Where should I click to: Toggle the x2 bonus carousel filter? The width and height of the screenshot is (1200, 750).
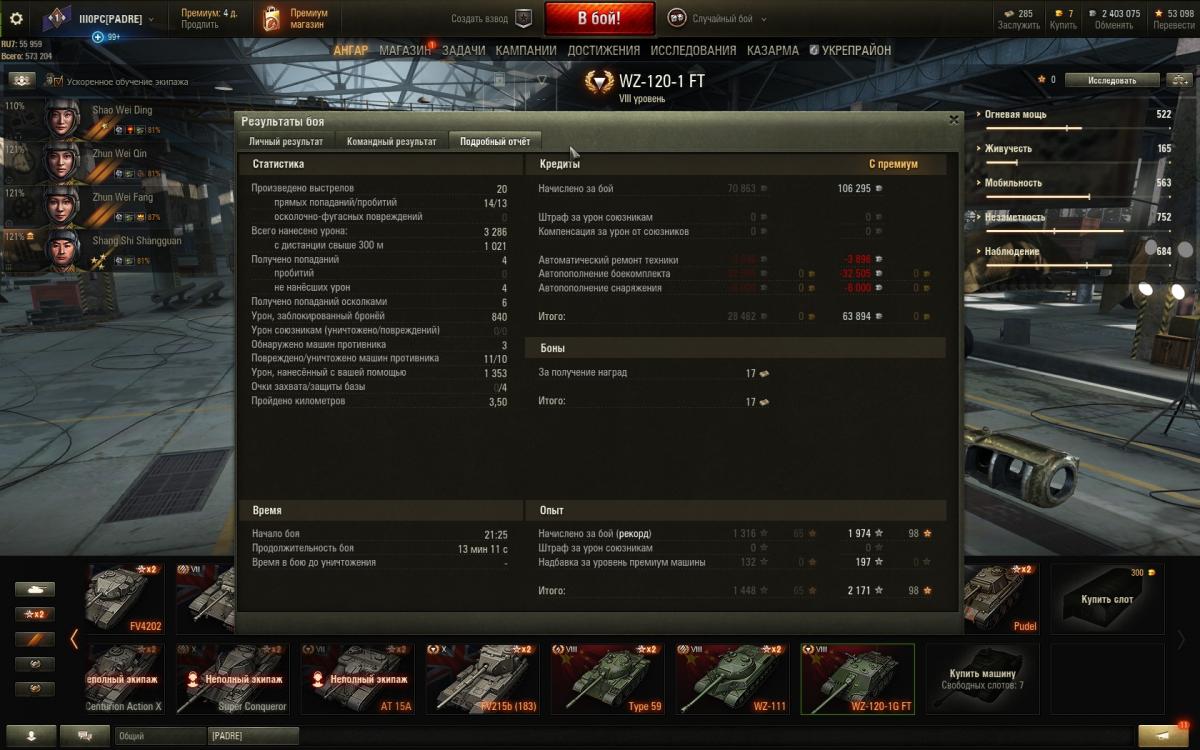[34, 614]
